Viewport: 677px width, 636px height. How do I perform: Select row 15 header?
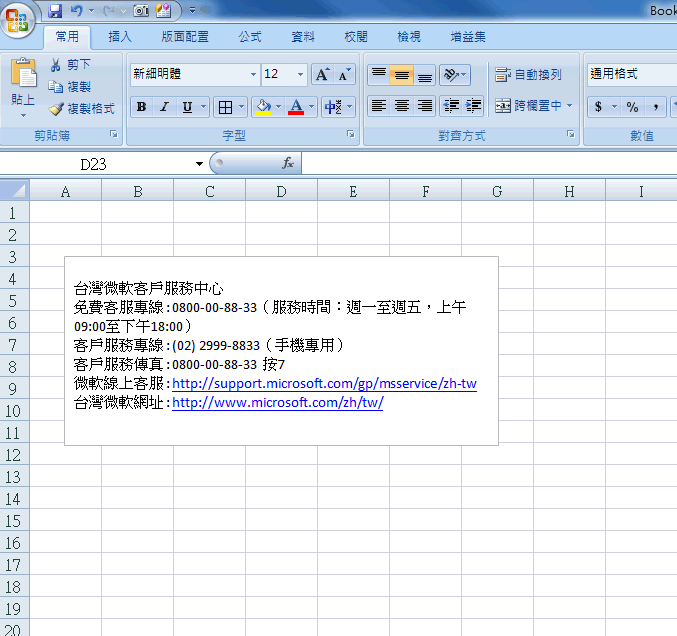[14, 521]
